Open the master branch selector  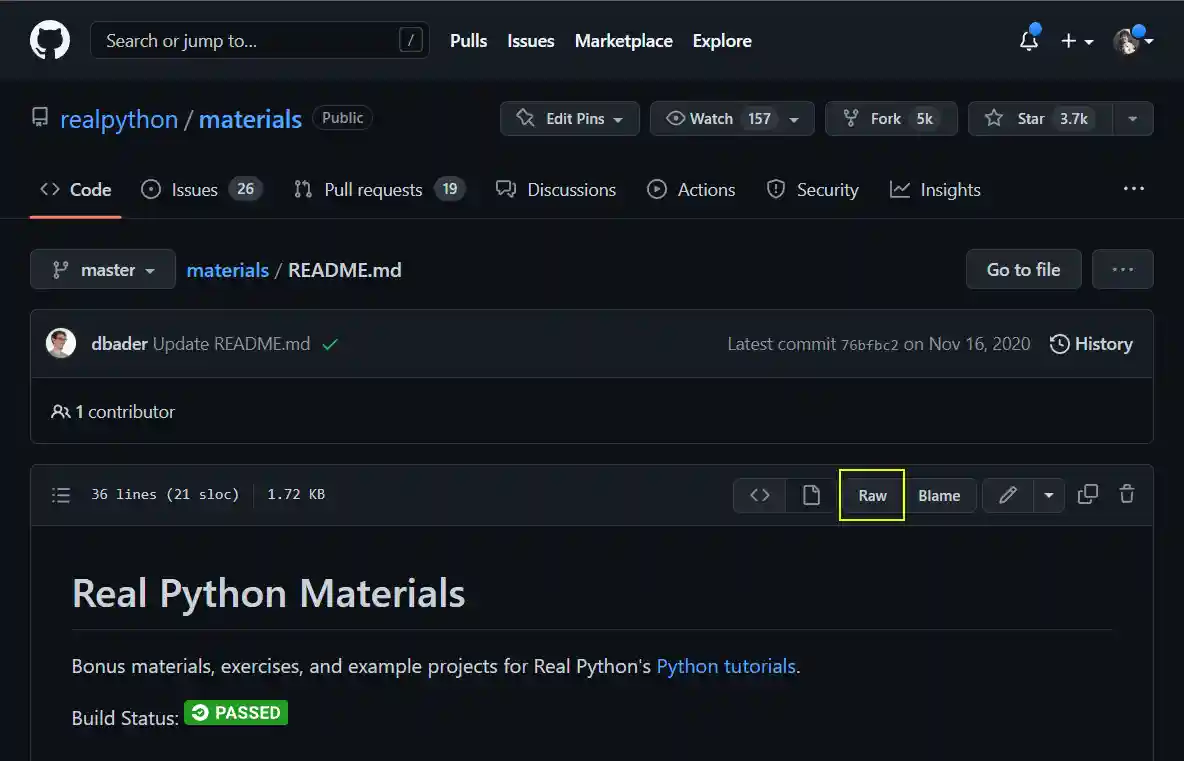pos(102,269)
